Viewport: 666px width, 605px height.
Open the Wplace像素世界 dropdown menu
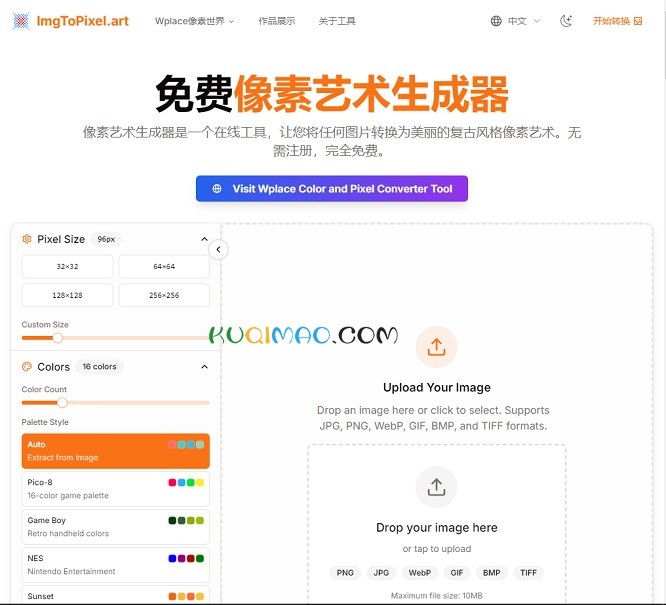click(194, 21)
